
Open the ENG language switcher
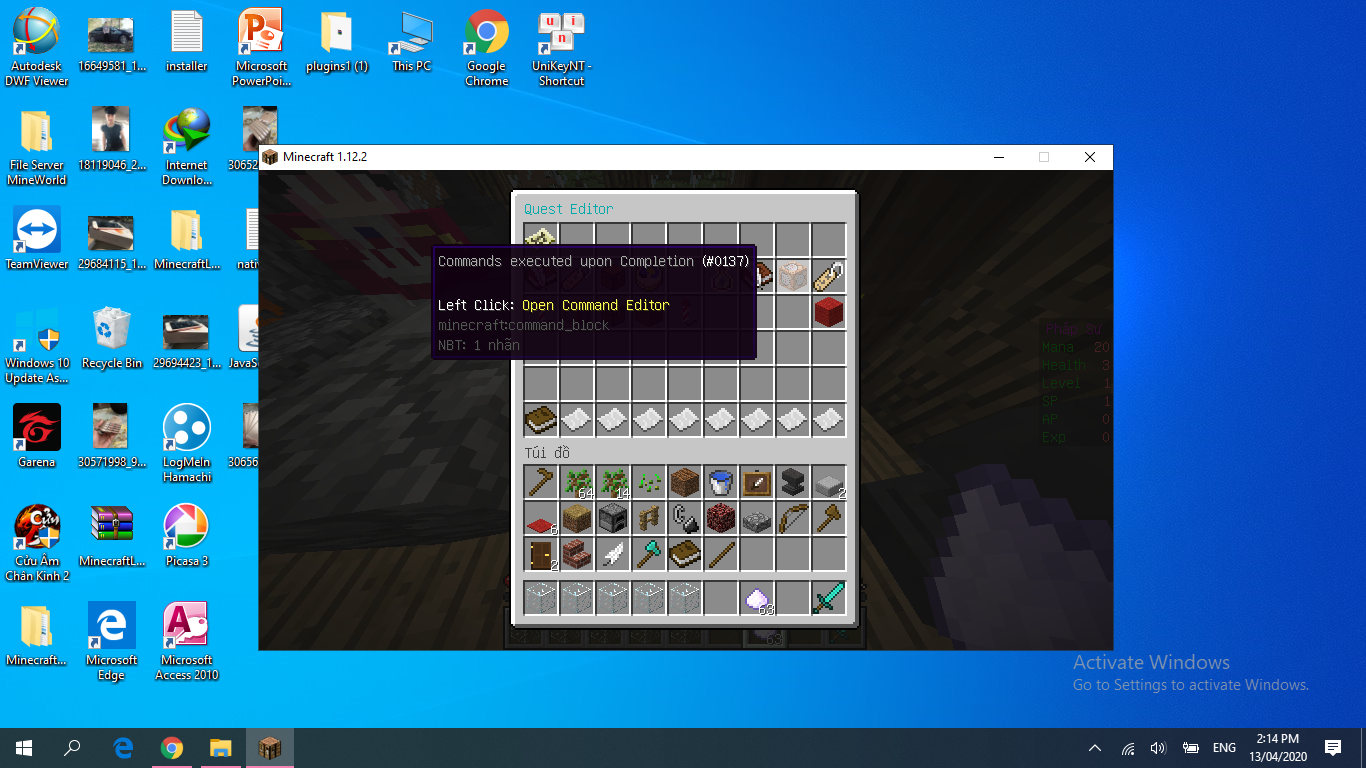(x=1224, y=748)
